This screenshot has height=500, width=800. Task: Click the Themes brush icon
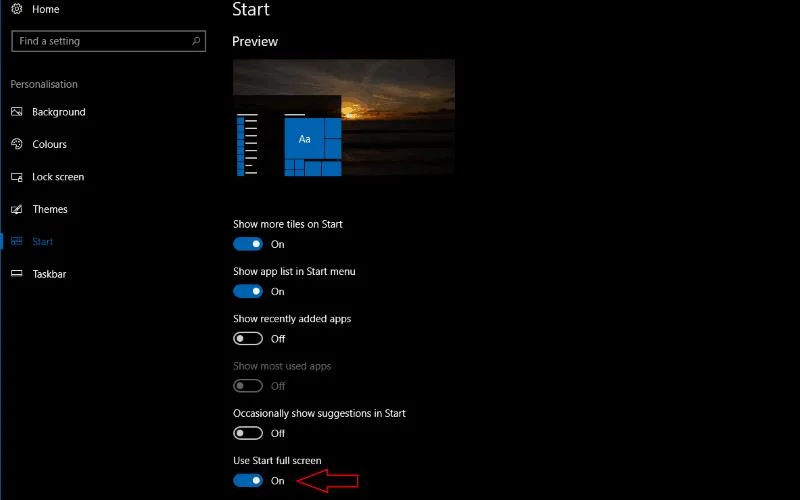click(17, 209)
